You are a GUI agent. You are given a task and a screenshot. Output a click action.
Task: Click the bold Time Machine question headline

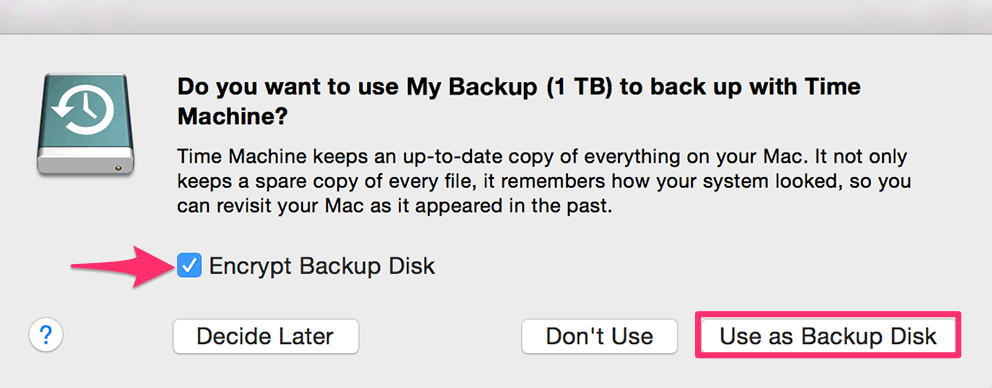[x=519, y=101]
